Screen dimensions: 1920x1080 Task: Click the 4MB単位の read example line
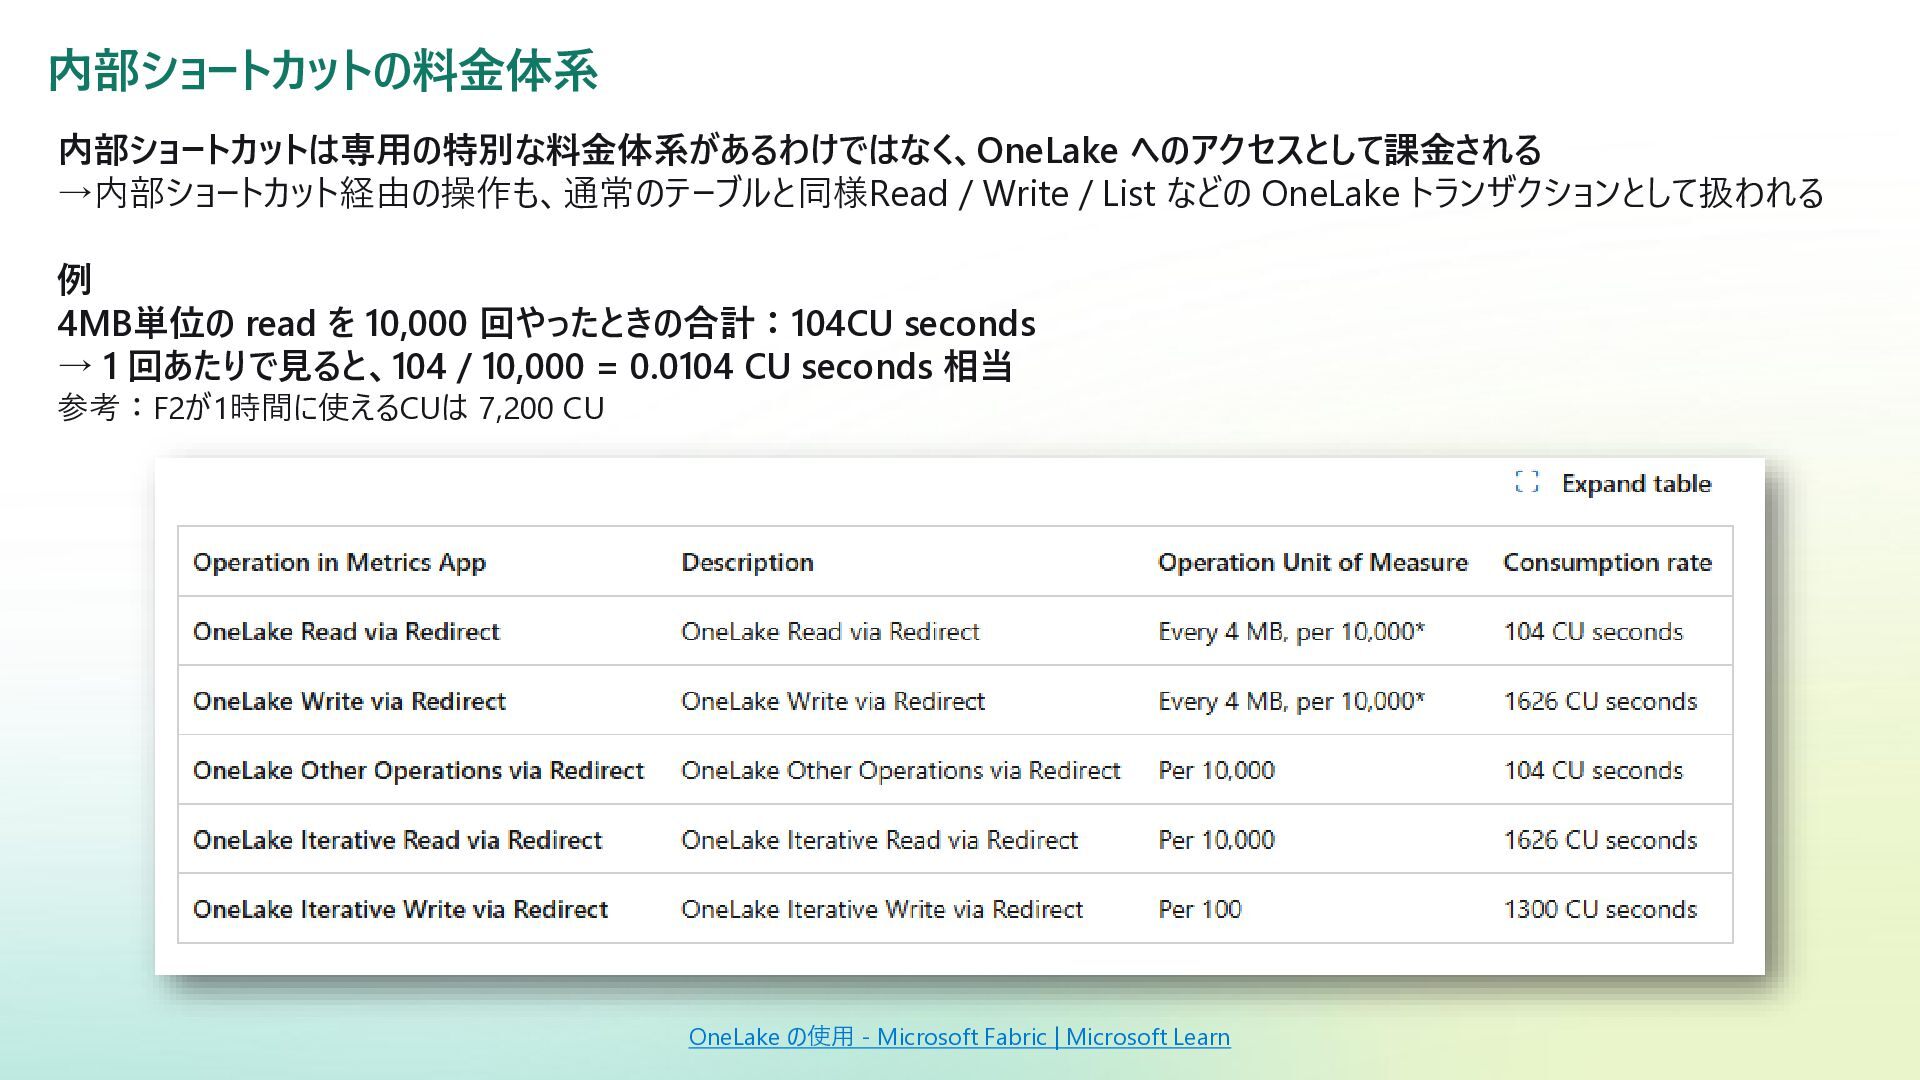coord(546,324)
